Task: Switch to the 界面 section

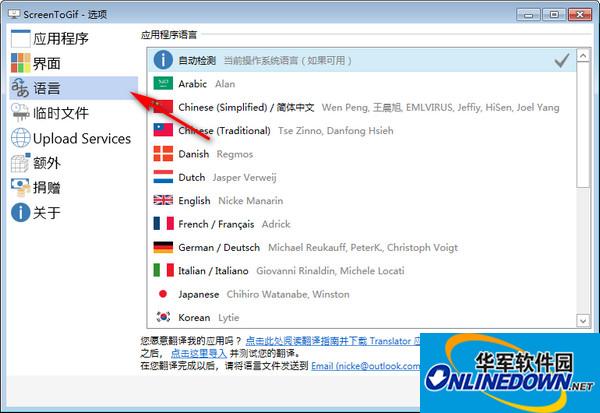Action: (x=73, y=64)
